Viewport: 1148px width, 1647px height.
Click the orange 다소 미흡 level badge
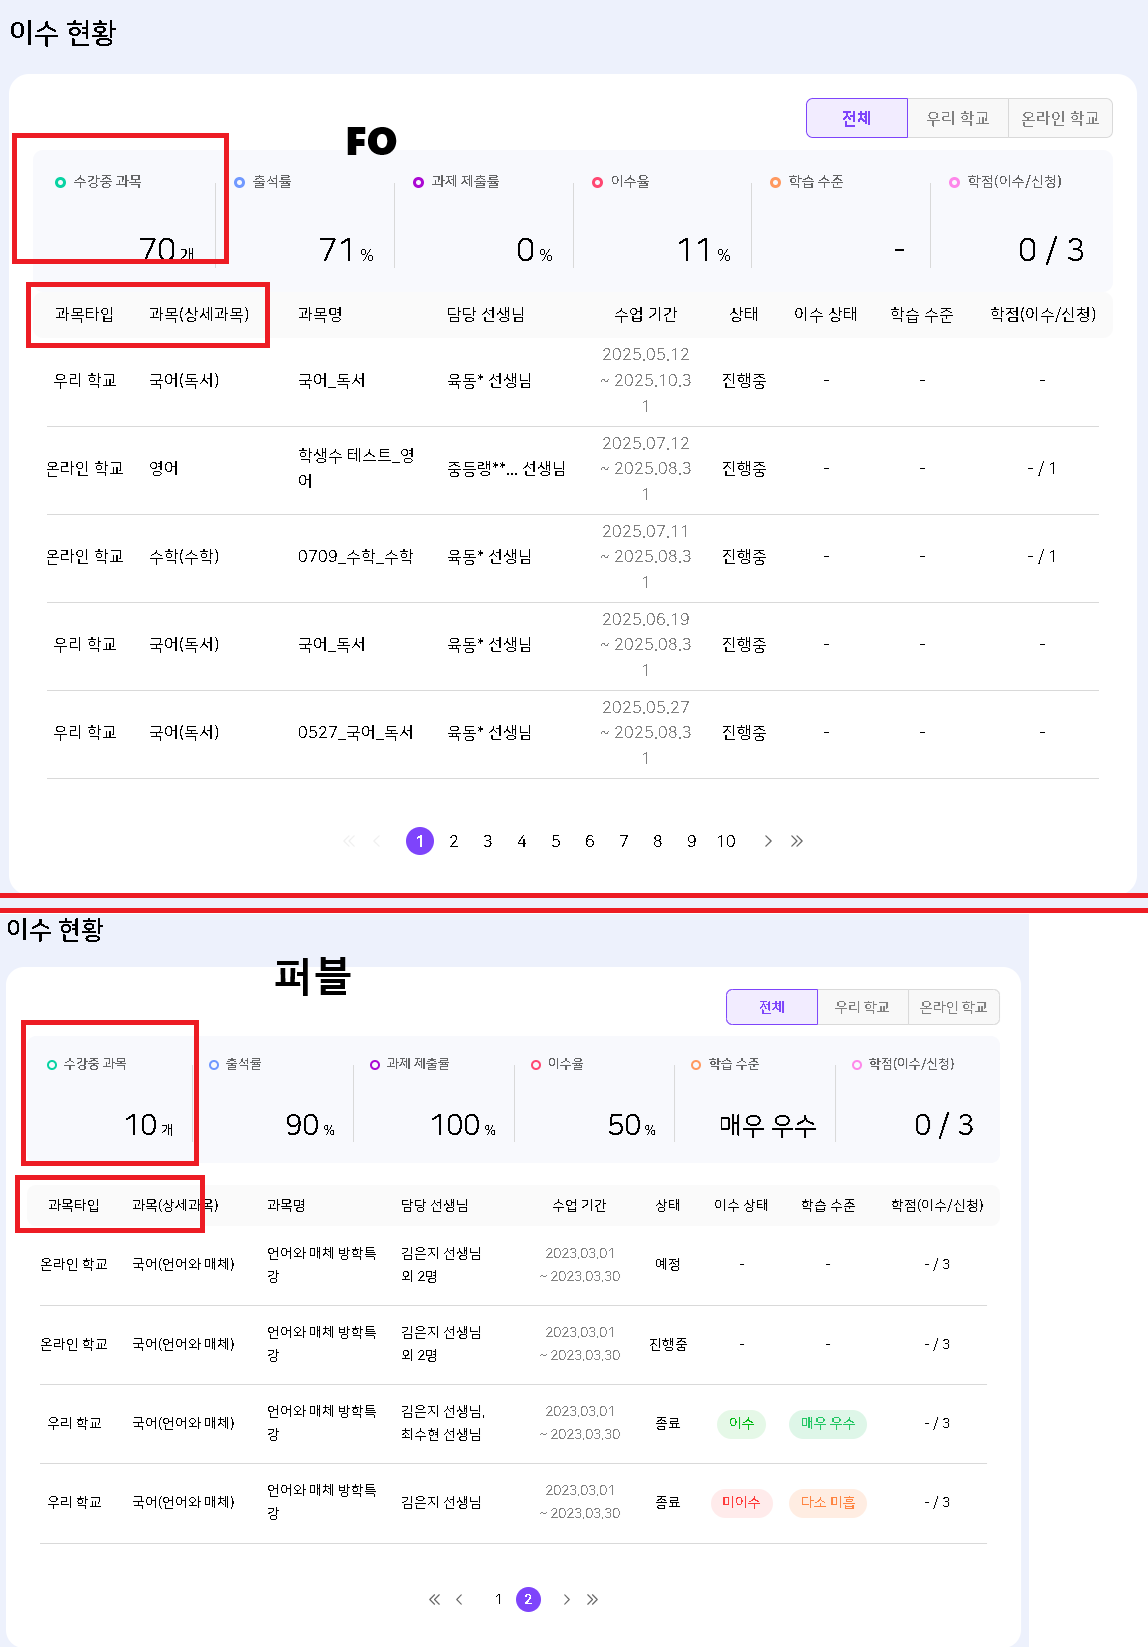(827, 1502)
